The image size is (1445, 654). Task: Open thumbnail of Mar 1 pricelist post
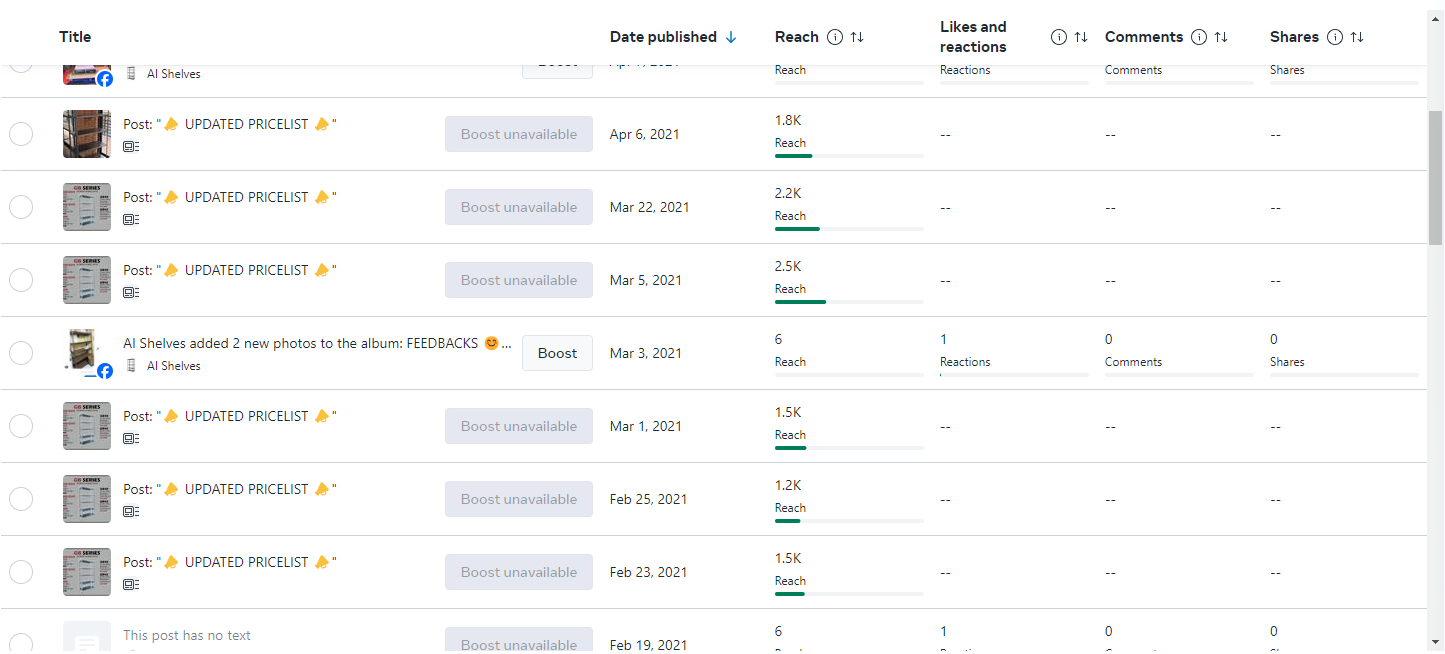coord(87,426)
